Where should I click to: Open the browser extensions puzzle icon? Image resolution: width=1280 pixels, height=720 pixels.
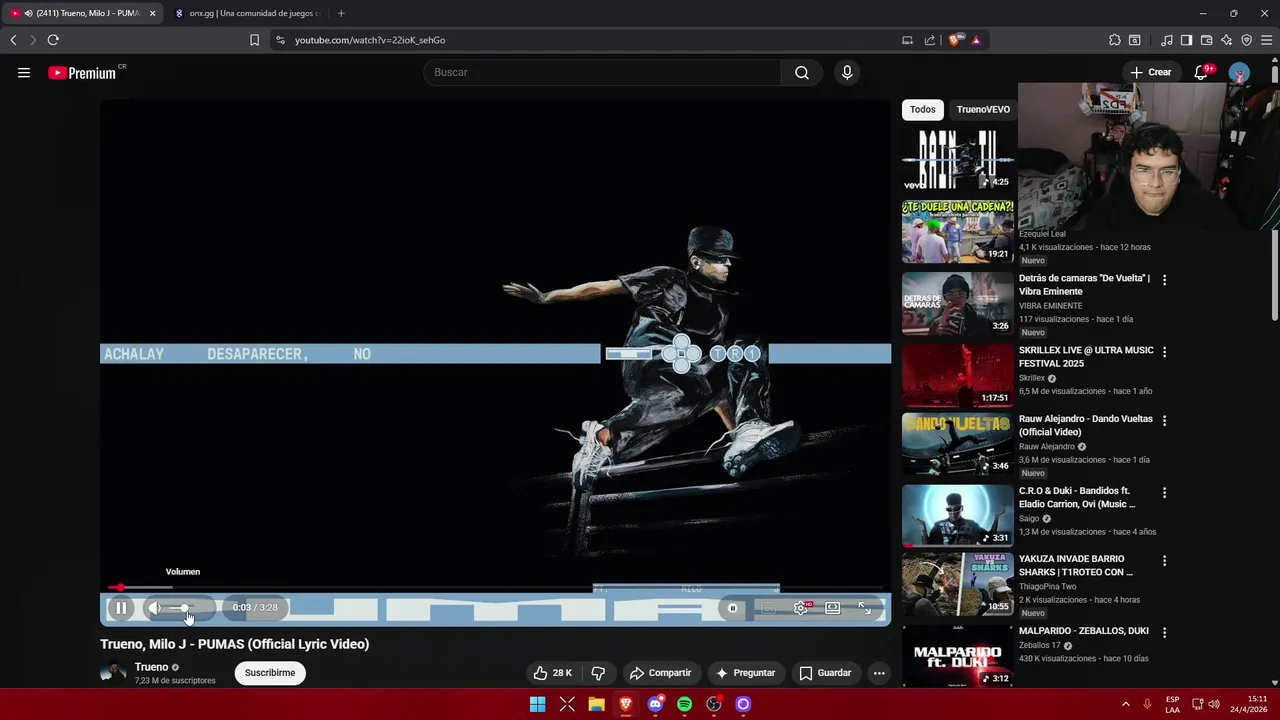pyautogui.click(x=1115, y=40)
